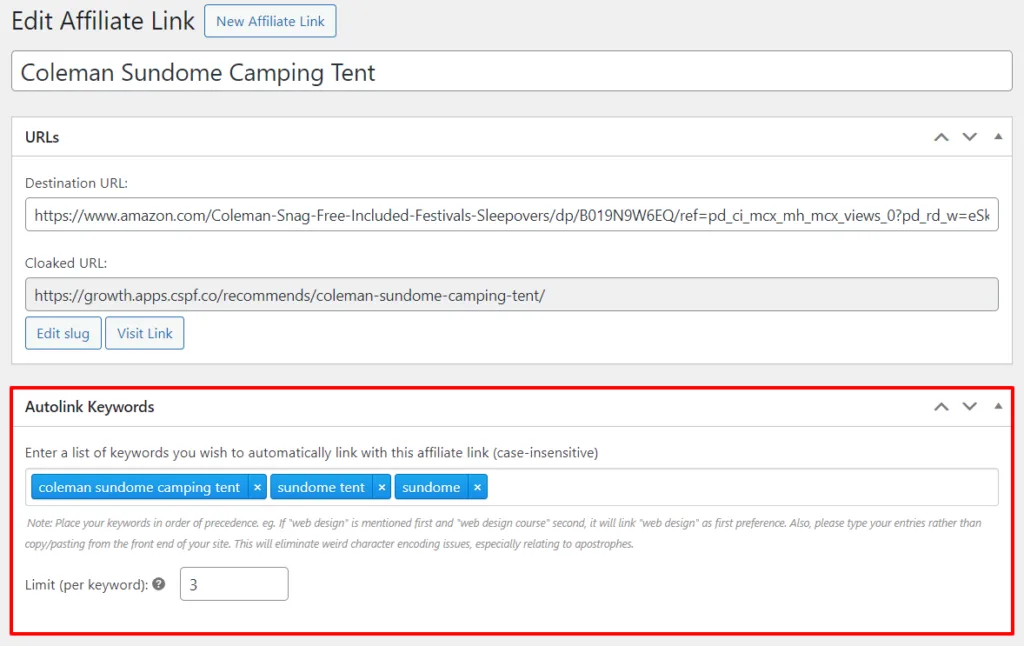This screenshot has height=646, width=1024.
Task: Move the Autolink Keywords panel down
Action: 969,406
